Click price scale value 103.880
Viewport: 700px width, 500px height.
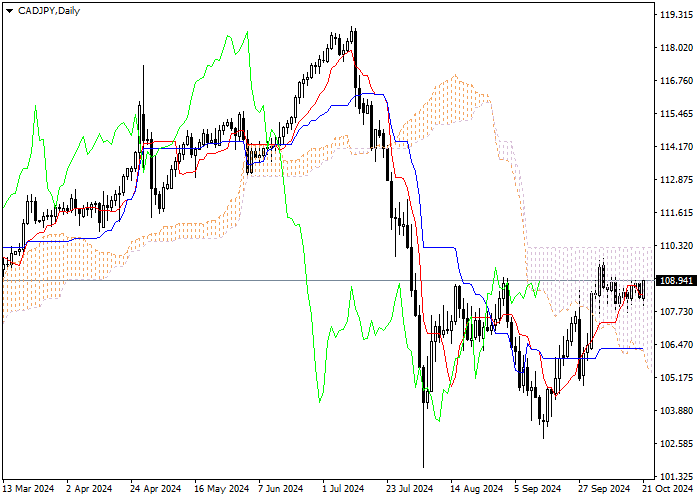pos(676,411)
